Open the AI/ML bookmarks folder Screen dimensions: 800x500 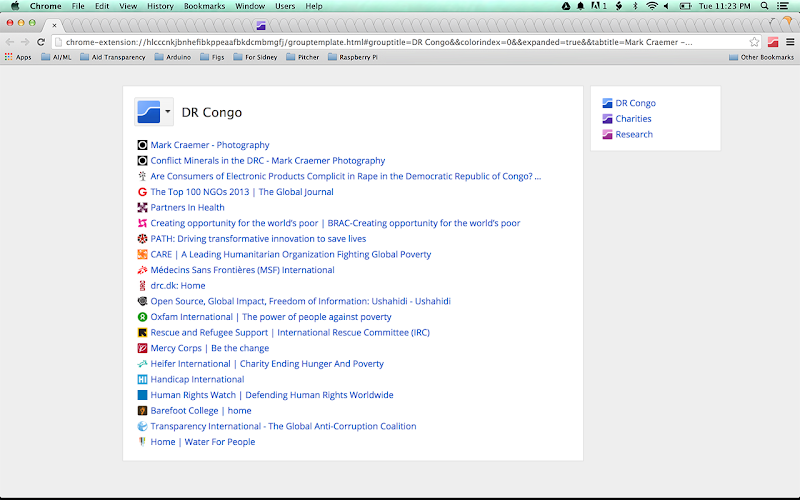pyautogui.click(x=56, y=57)
